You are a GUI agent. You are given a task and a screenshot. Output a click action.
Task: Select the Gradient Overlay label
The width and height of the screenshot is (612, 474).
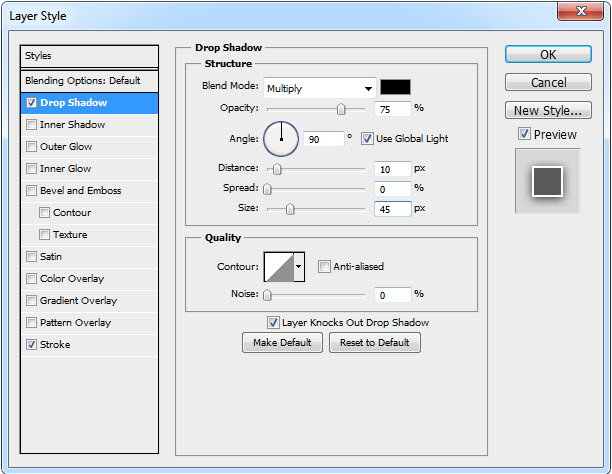pyautogui.click(x=78, y=301)
